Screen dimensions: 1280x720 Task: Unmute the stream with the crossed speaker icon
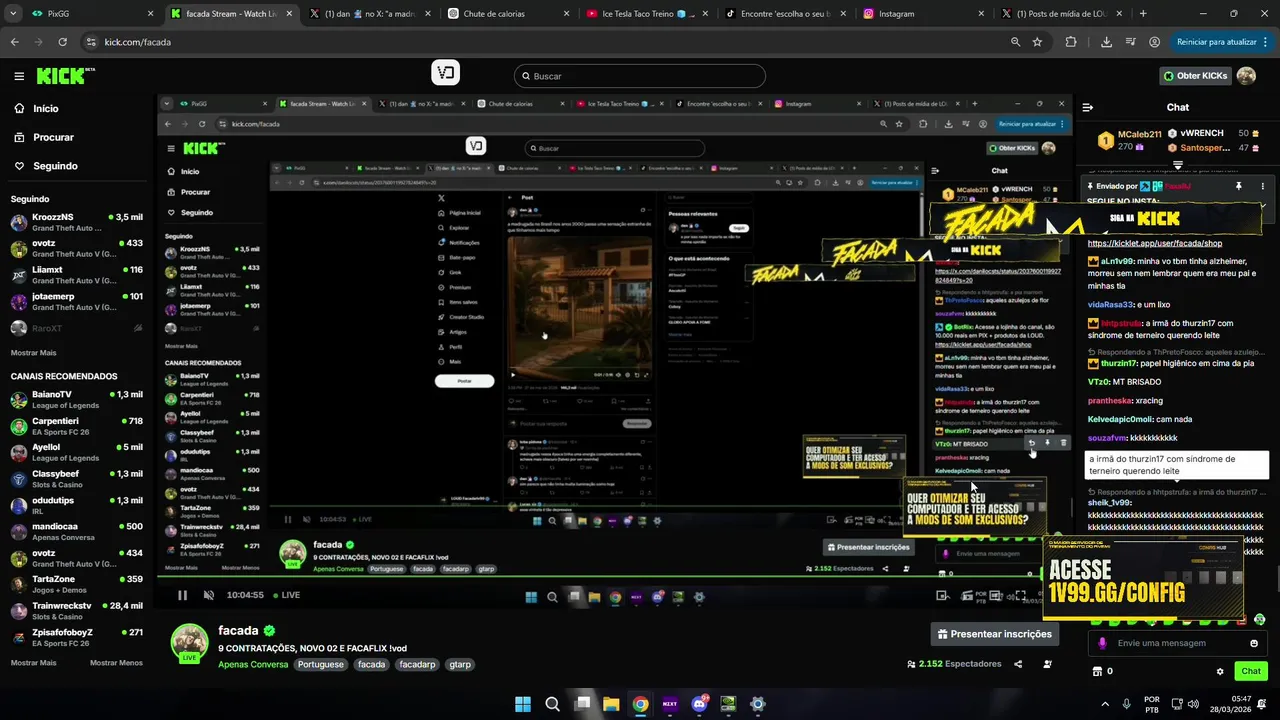click(x=208, y=595)
